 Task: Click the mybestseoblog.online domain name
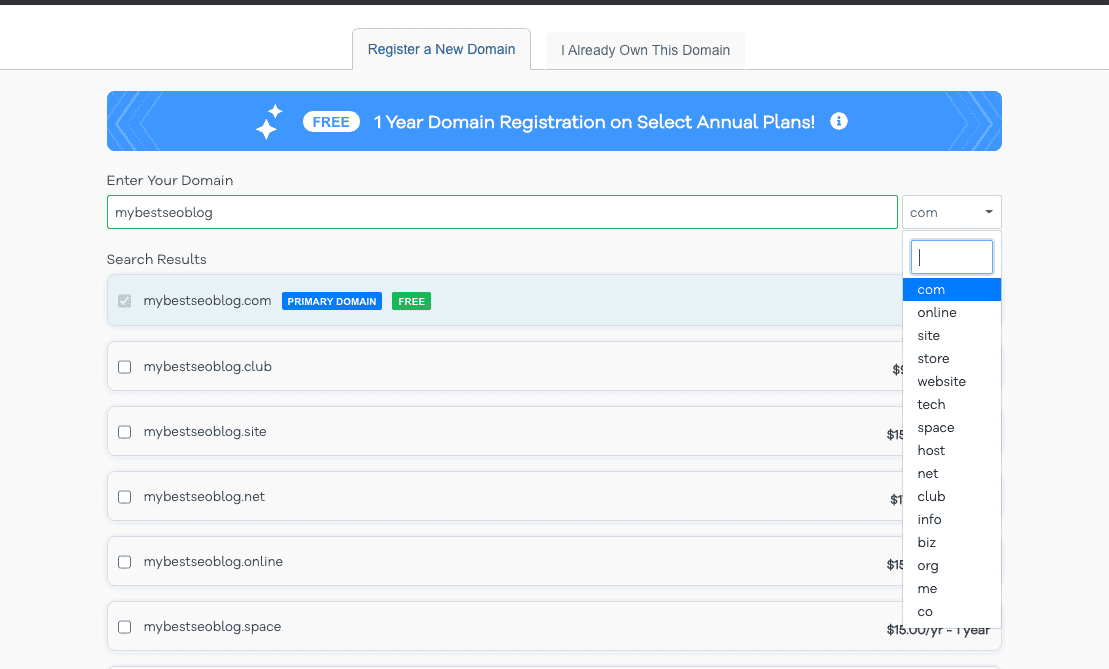click(213, 562)
